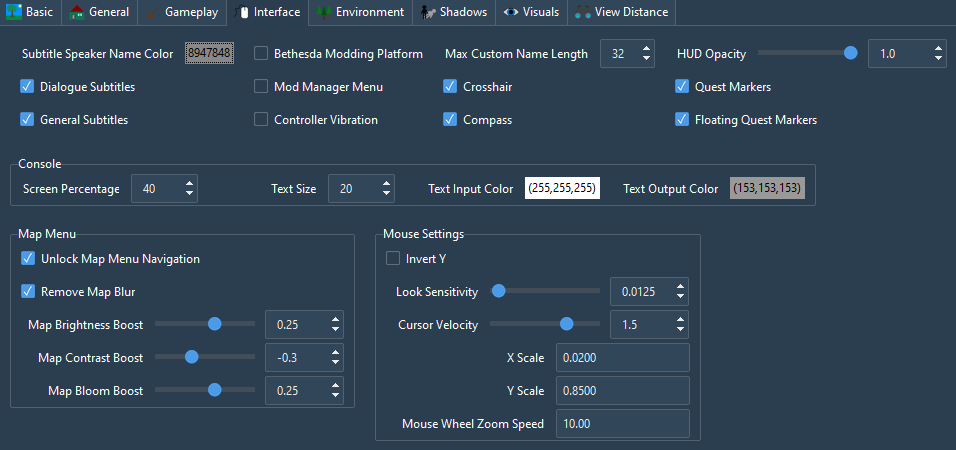Viewport: 956px width, 450px height.
Task: Open the View Distance tab
Action: (x=621, y=12)
